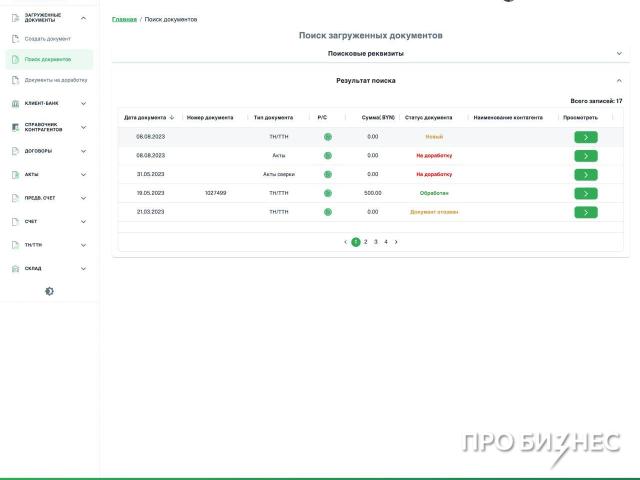Collapse the Загруженные документы section
640x480 pixels.
(x=83, y=18)
